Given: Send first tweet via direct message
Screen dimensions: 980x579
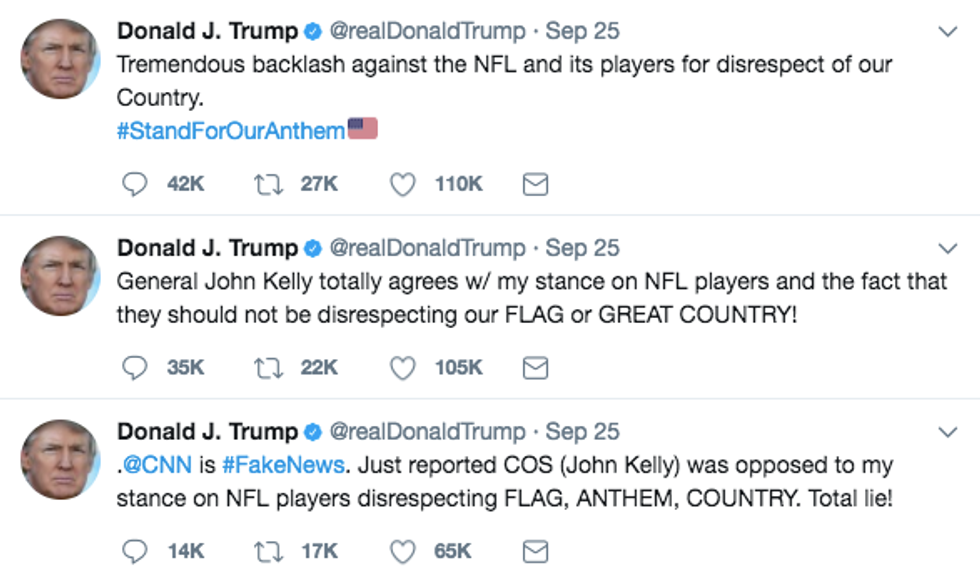Looking at the screenshot, I should pos(536,184).
